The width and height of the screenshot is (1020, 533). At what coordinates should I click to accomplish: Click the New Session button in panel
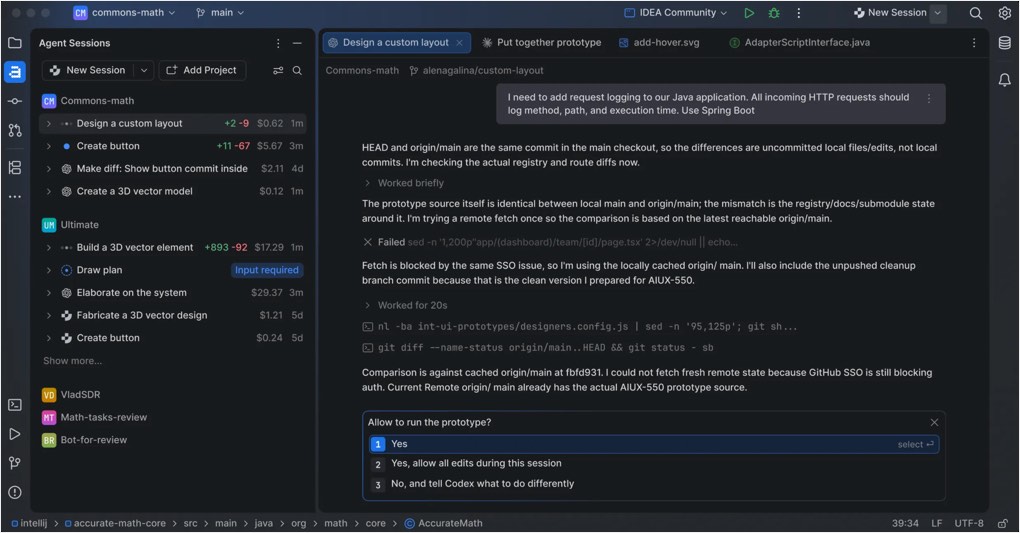(88, 70)
